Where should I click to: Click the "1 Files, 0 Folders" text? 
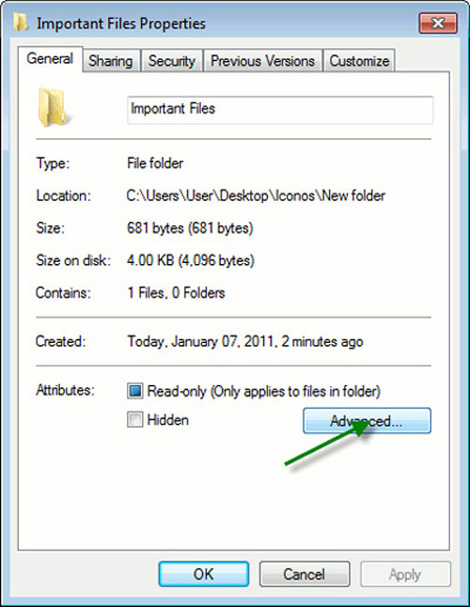pos(176,293)
